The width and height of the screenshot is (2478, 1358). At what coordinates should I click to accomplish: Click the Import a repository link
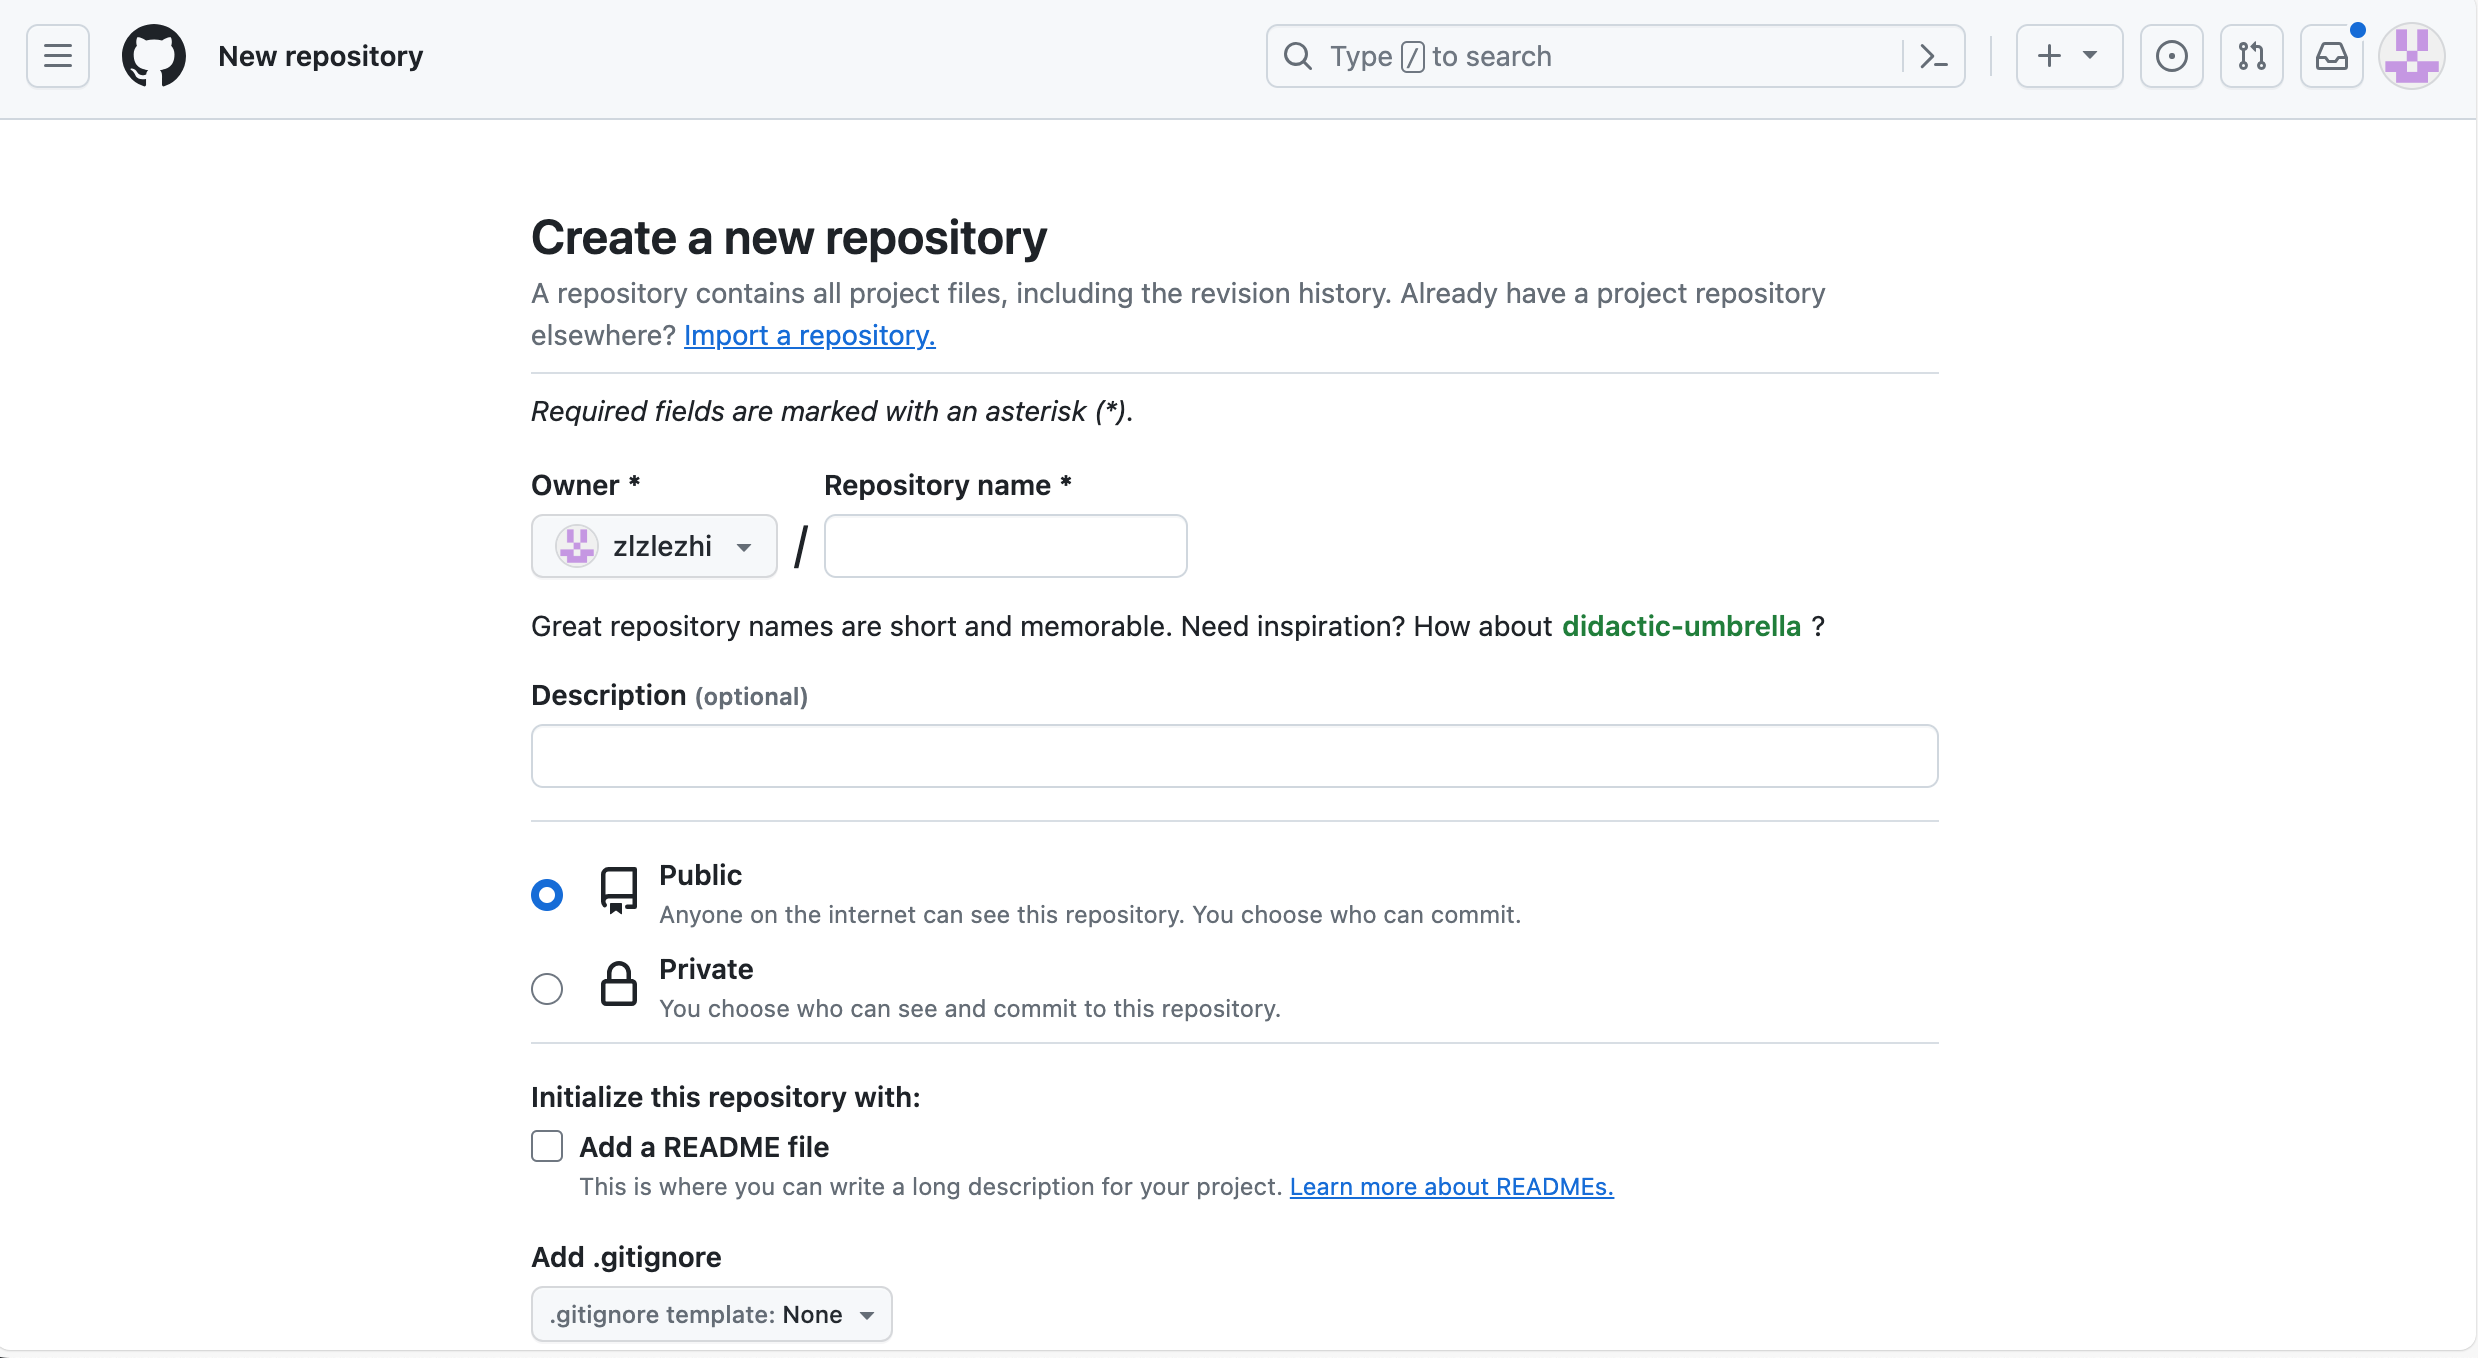pos(809,335)
